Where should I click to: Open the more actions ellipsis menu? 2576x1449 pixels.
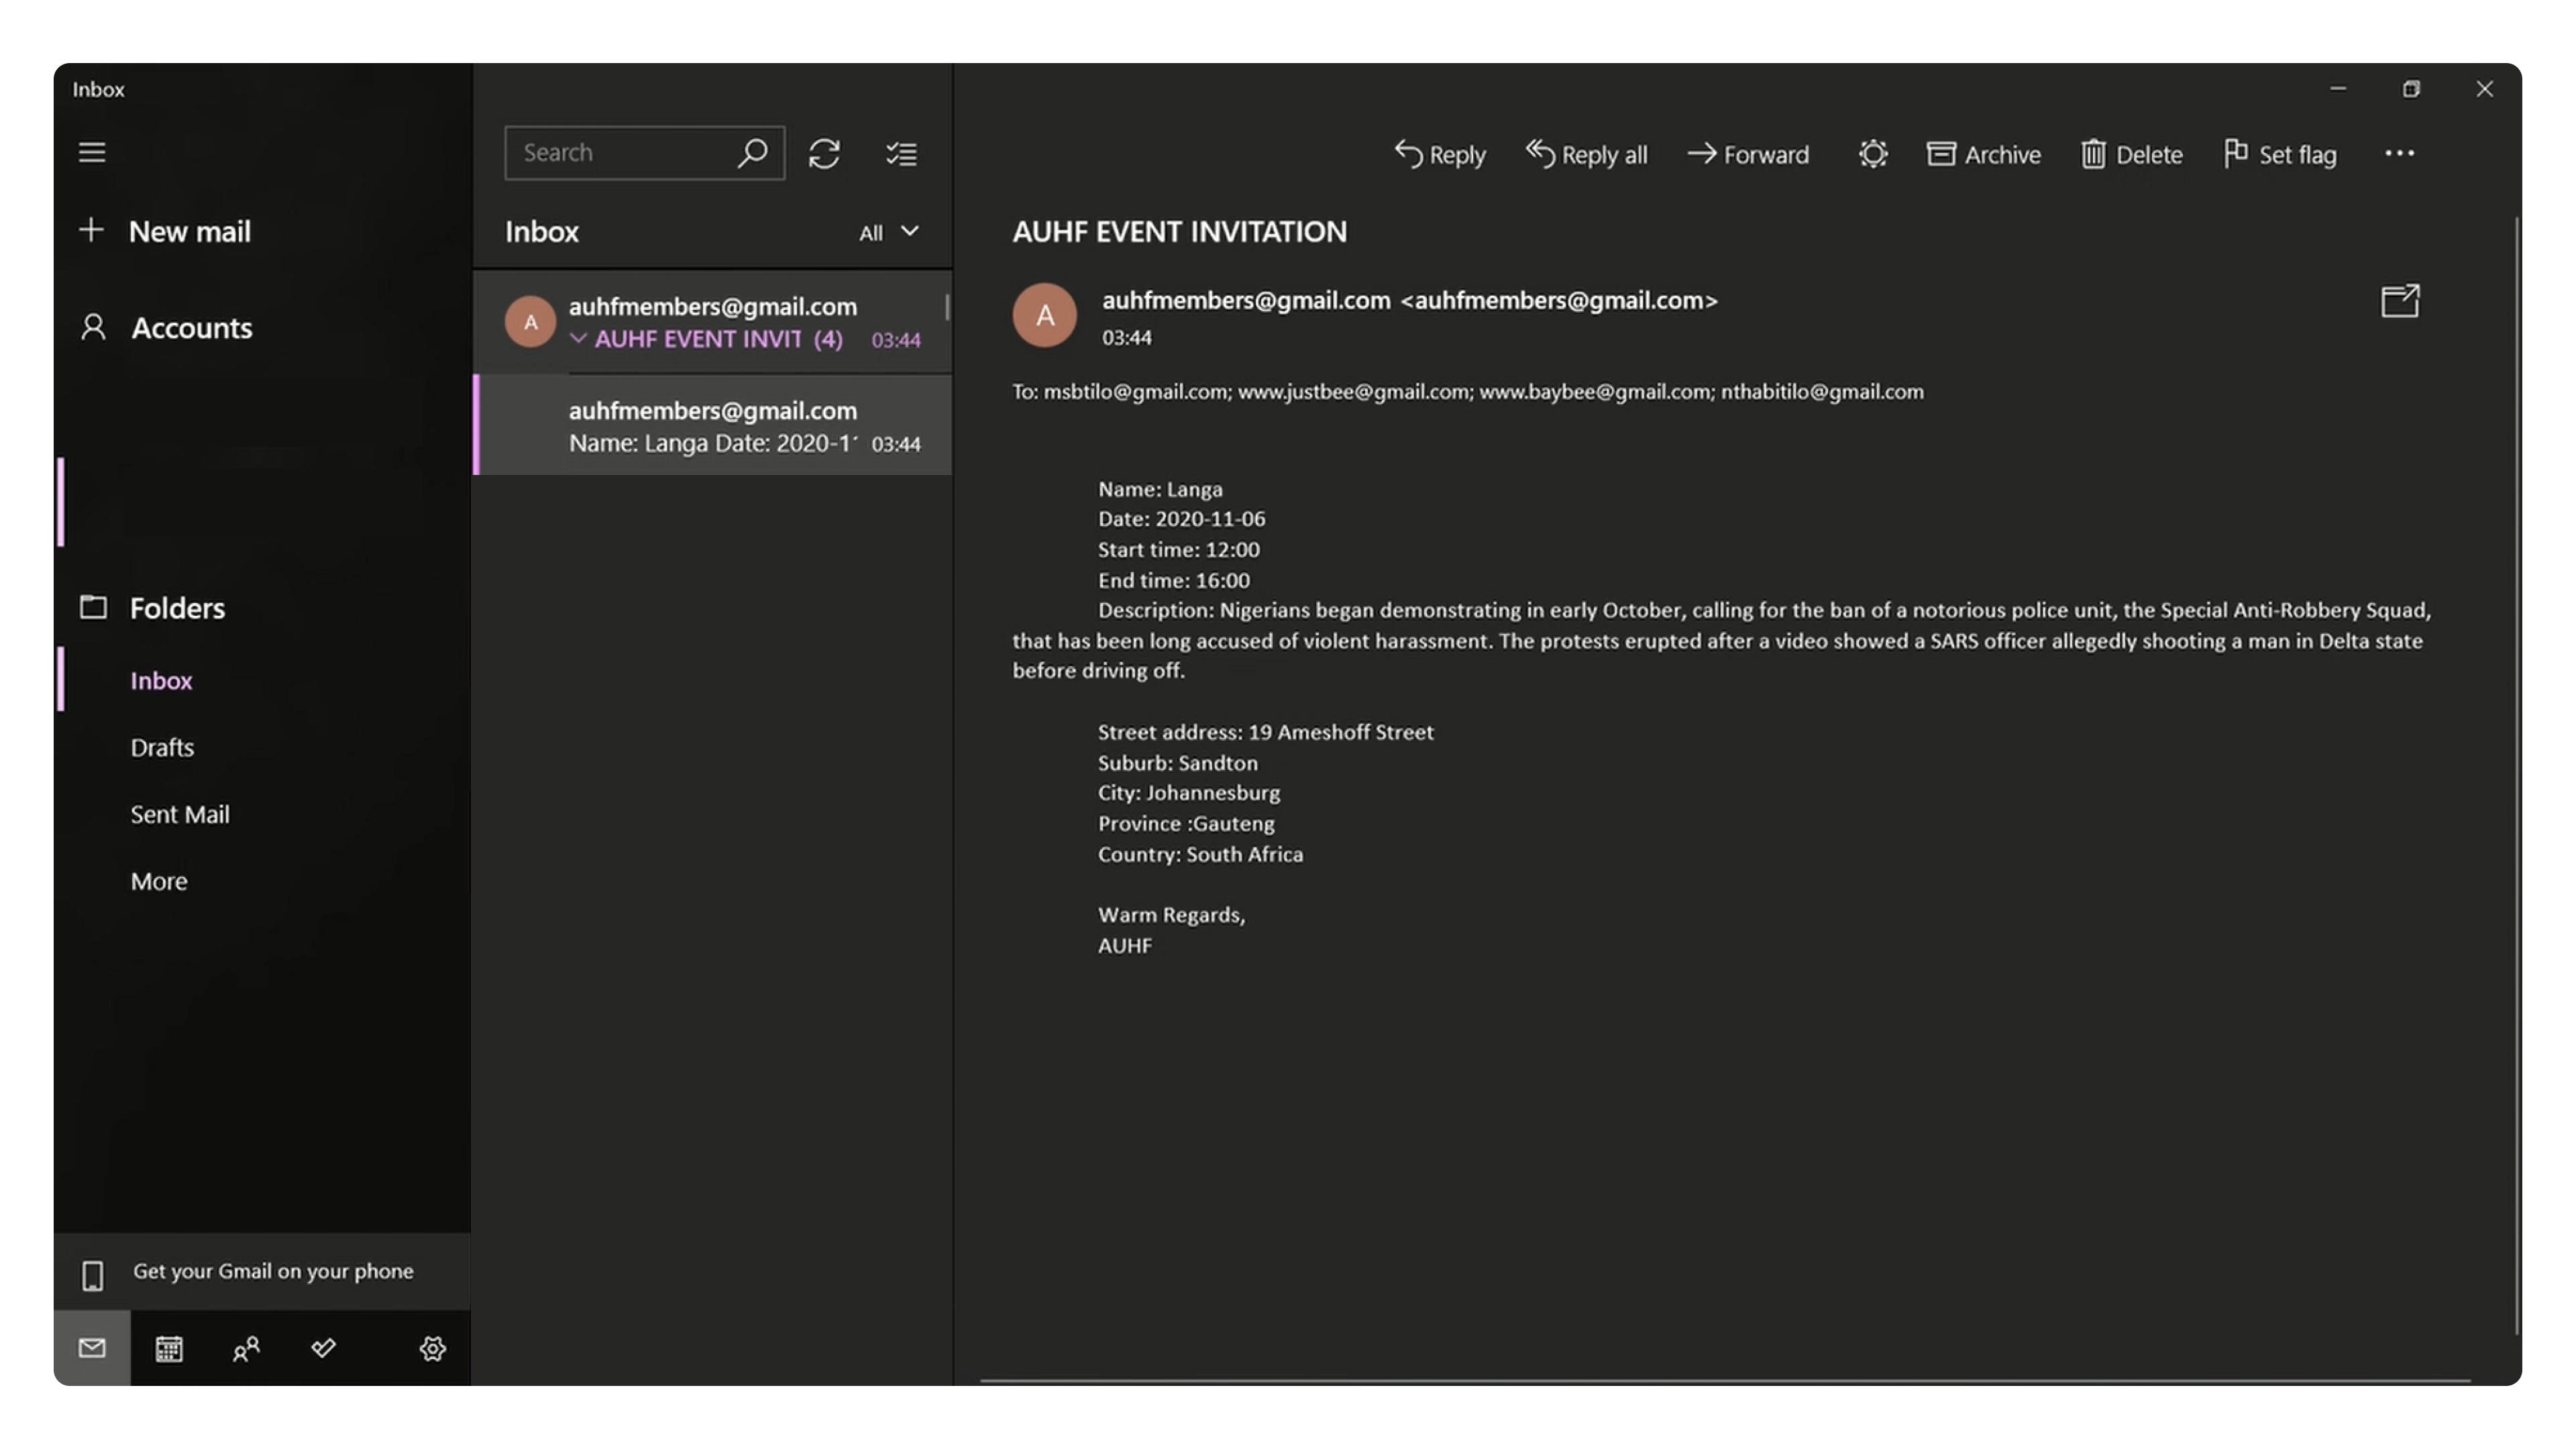[2399, 153]
